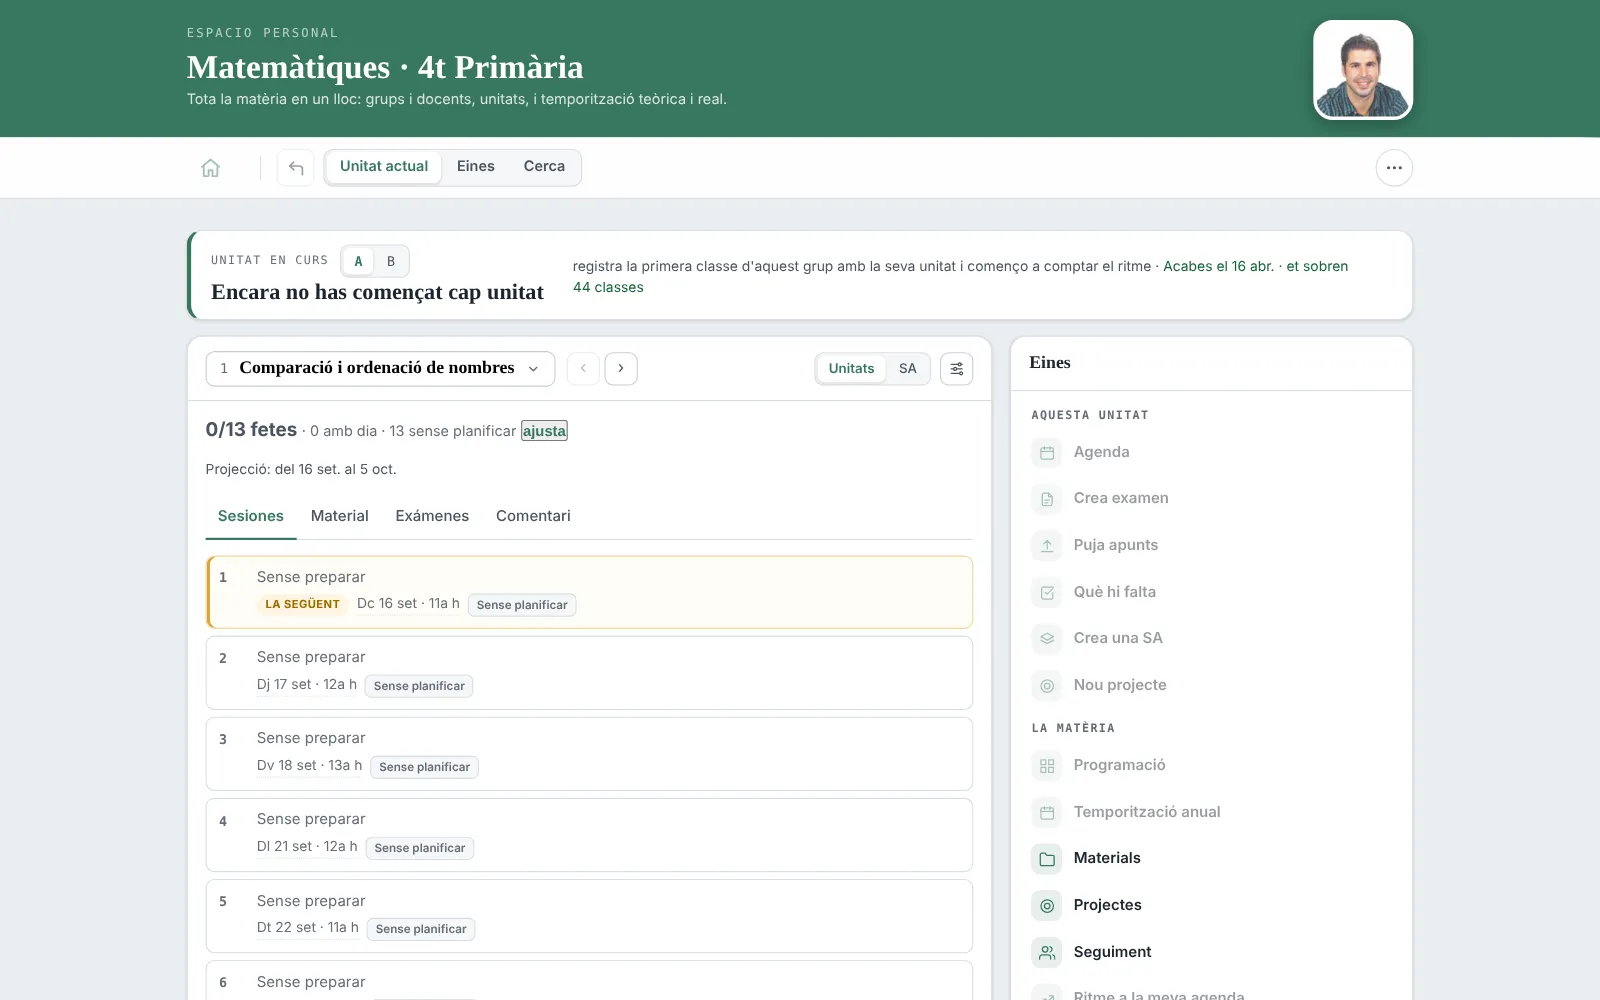This screenshot has width=1600, height=1000.
Task: Open the unit filter settings sliders icon
Action: [956, 369]
